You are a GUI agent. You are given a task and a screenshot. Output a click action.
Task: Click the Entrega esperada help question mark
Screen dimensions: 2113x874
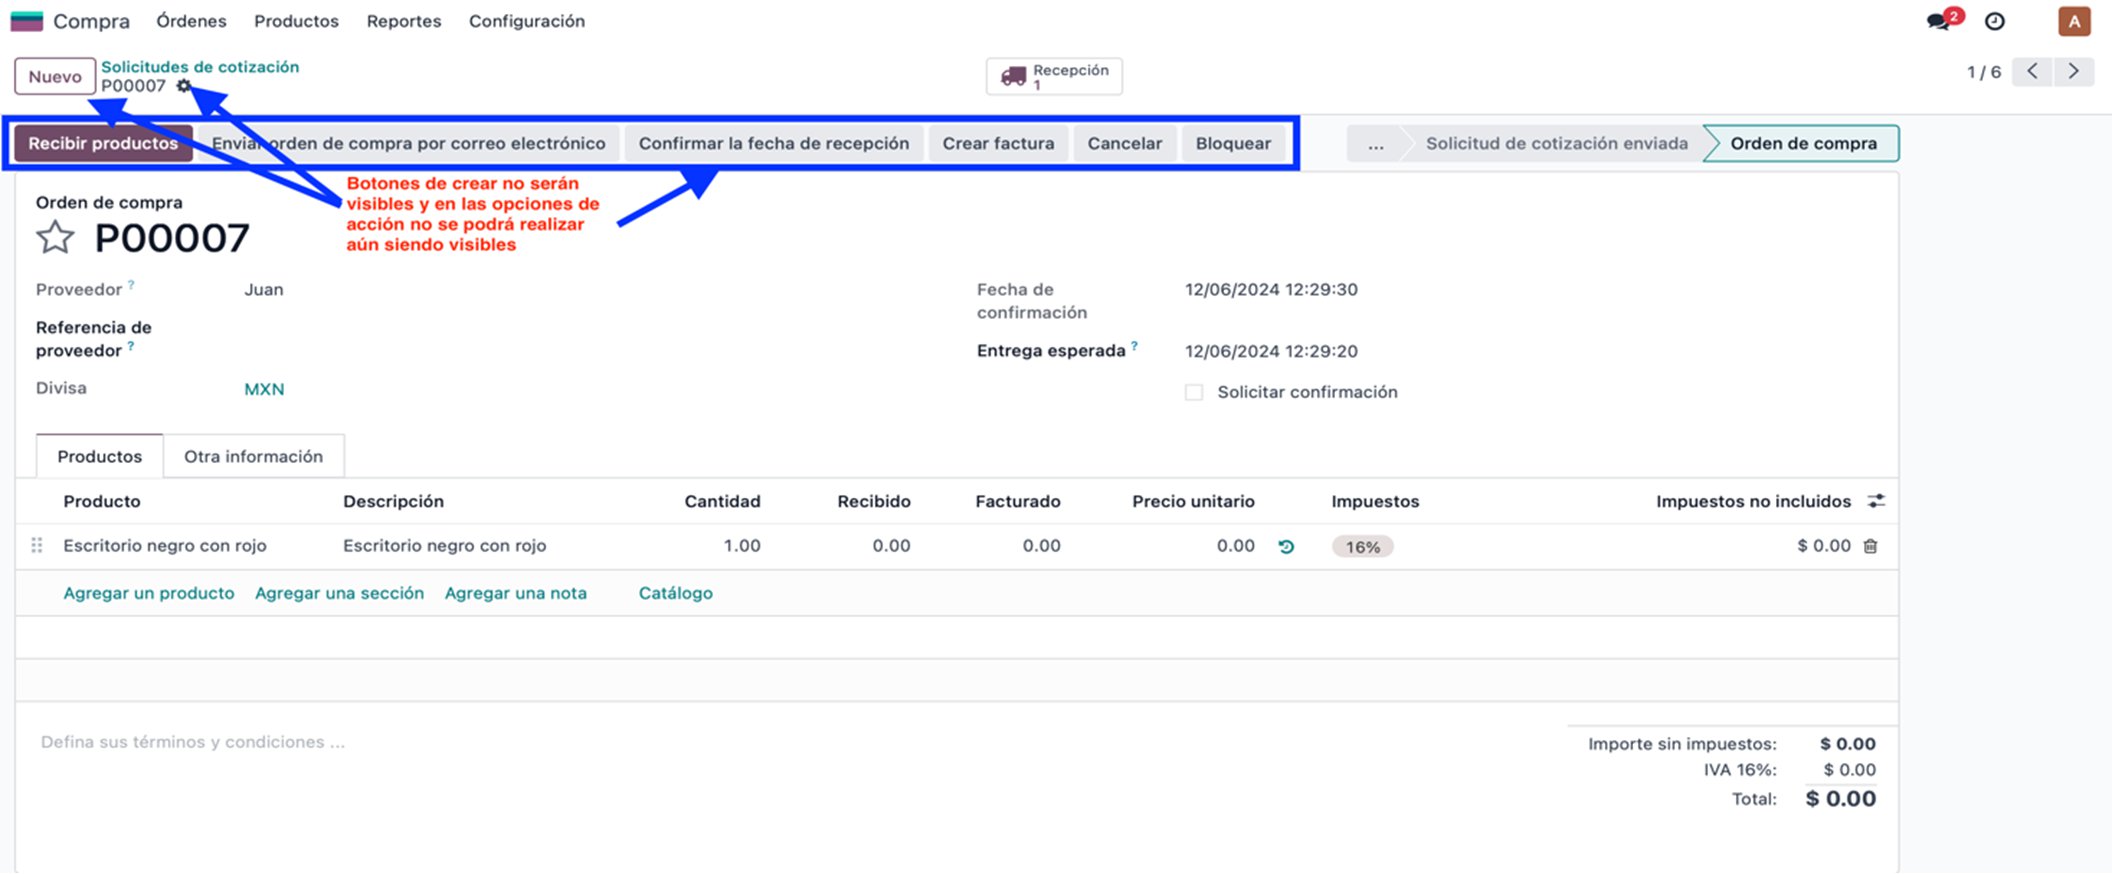click(1134, 346)
